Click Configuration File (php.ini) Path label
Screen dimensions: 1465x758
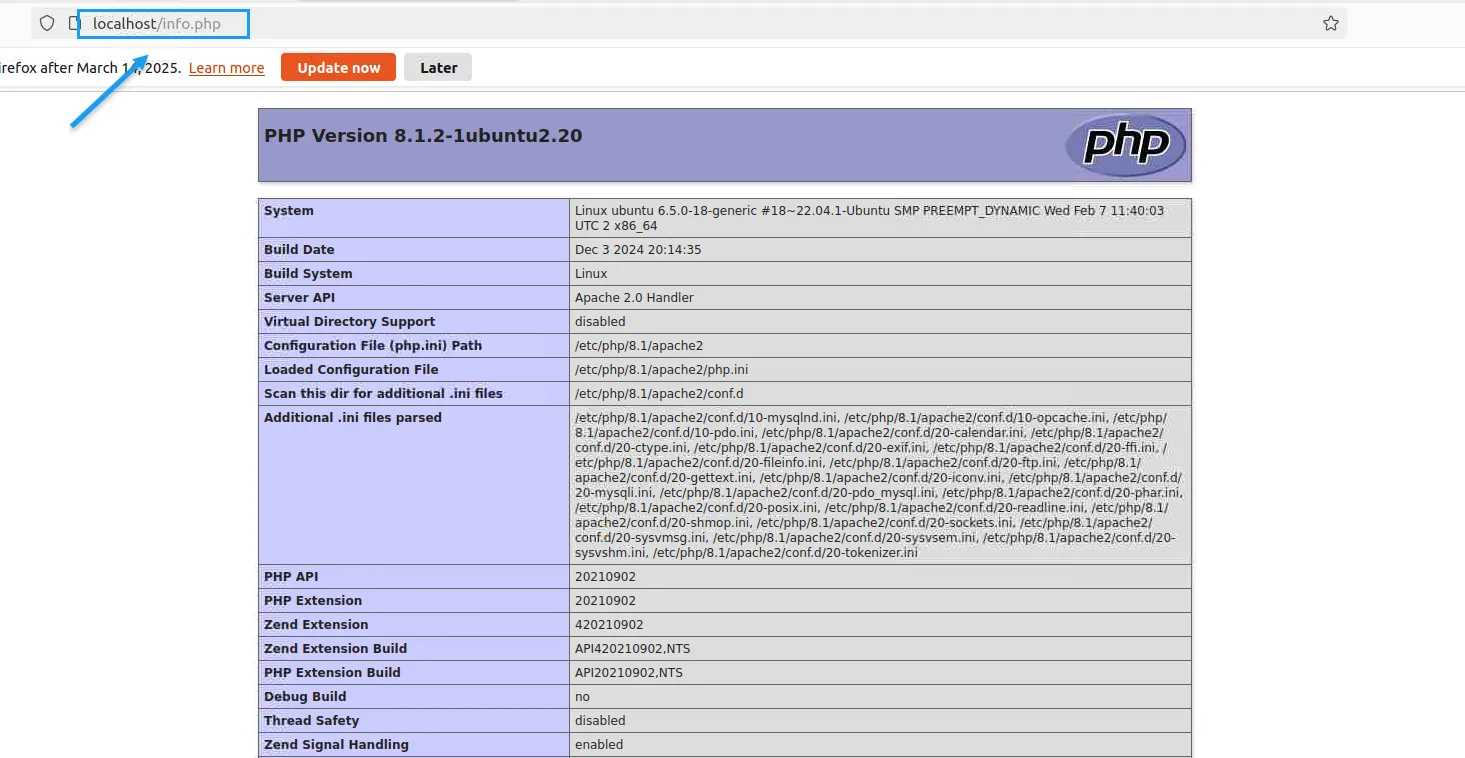(373, 346)
